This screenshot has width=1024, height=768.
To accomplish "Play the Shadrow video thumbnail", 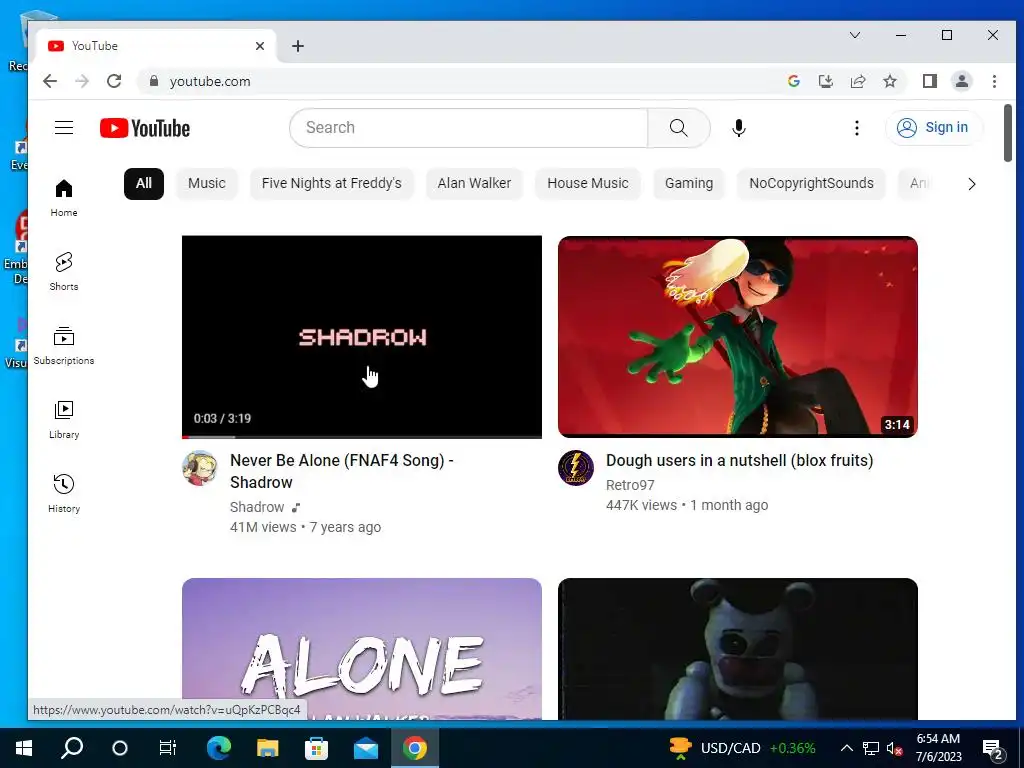I will point(362,337).
